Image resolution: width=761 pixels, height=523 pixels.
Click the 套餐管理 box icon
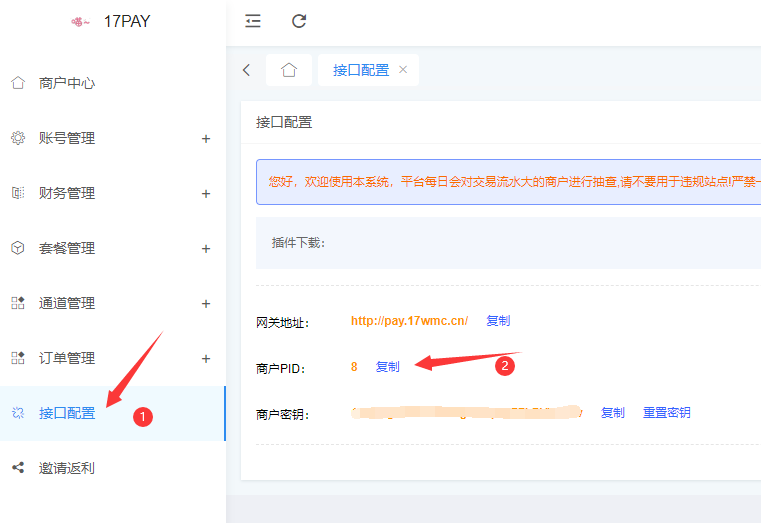pos(18,248)
